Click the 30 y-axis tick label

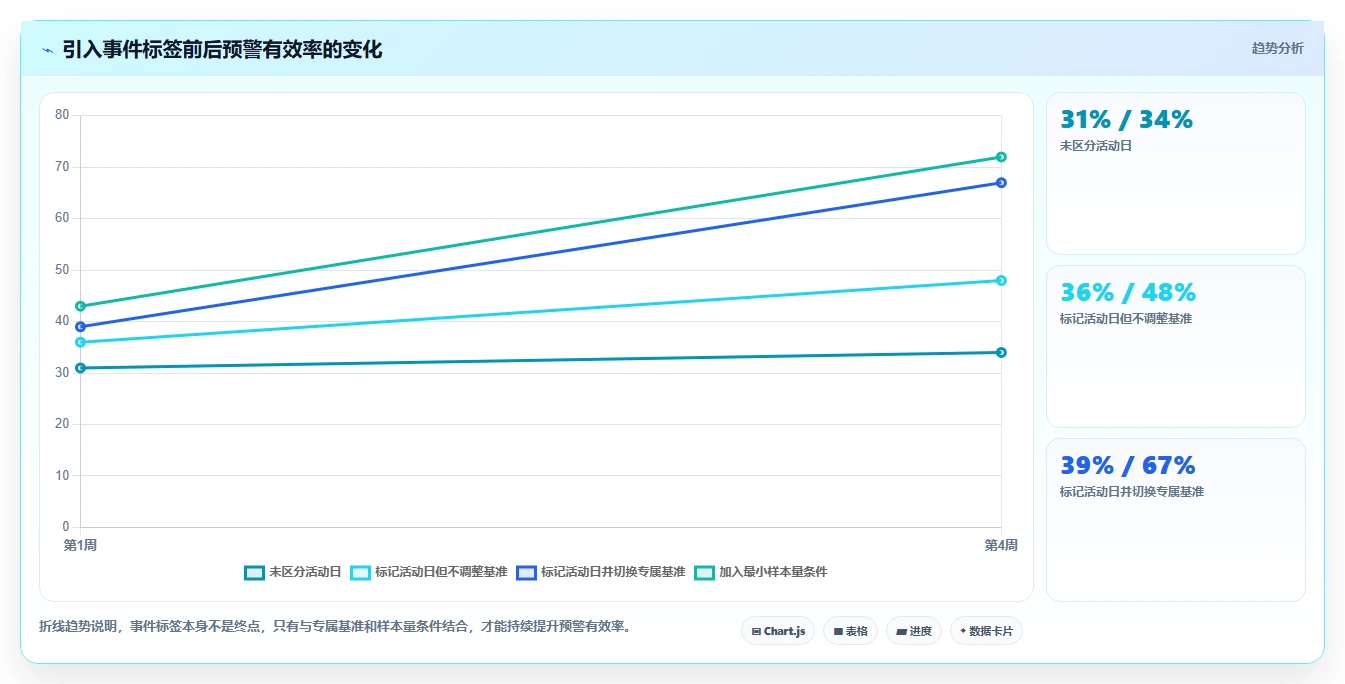[62, 372]
